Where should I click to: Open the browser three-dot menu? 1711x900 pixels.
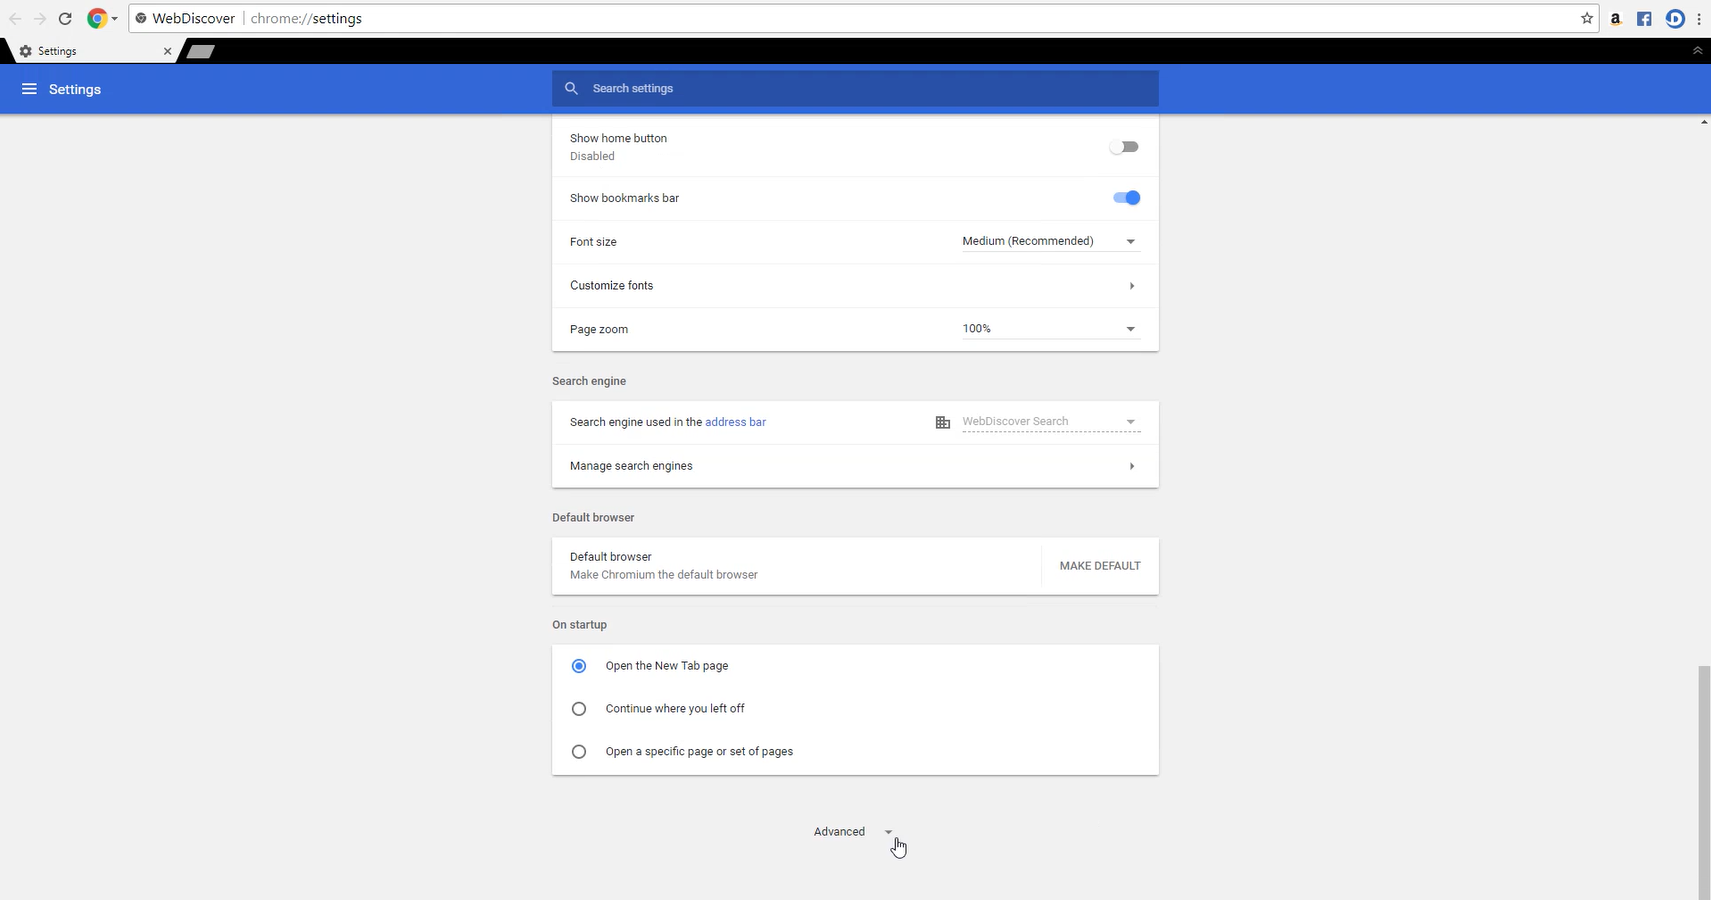1699,18
